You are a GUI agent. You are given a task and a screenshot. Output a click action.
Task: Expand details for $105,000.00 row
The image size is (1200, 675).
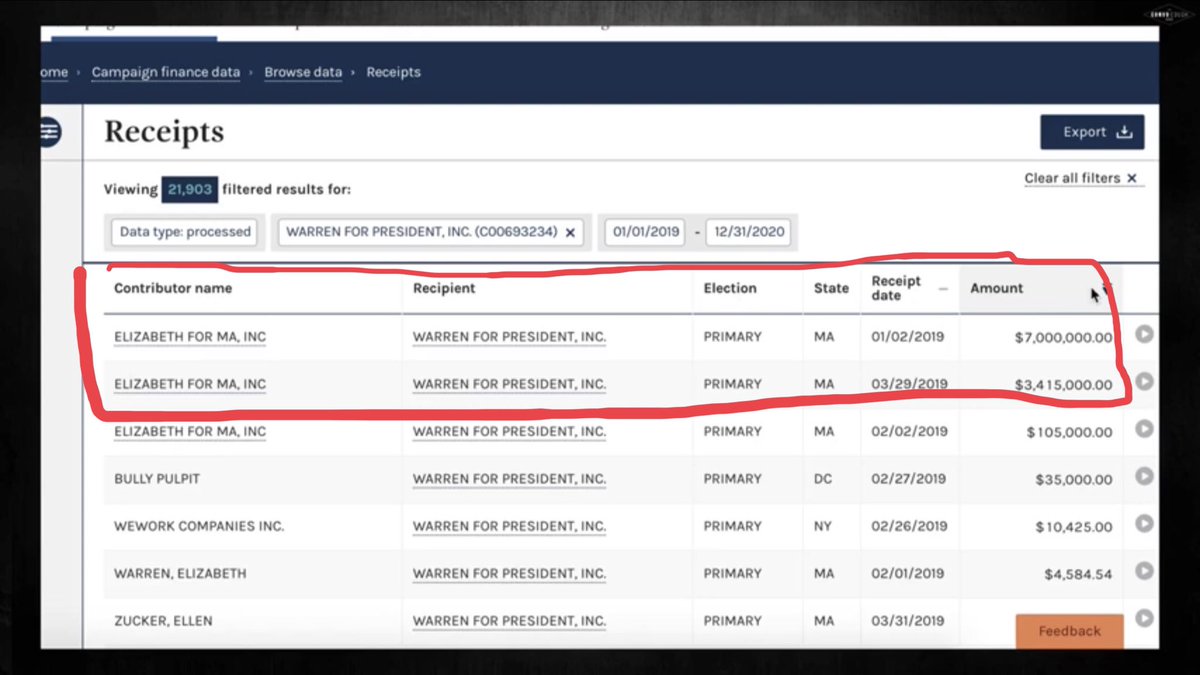[x=1144, y=429]
